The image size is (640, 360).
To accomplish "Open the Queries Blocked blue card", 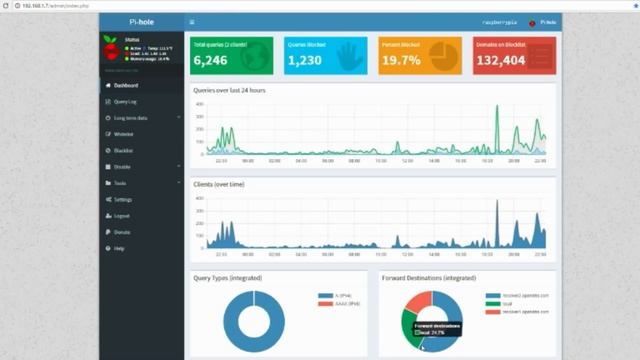I will click(326, 56).
